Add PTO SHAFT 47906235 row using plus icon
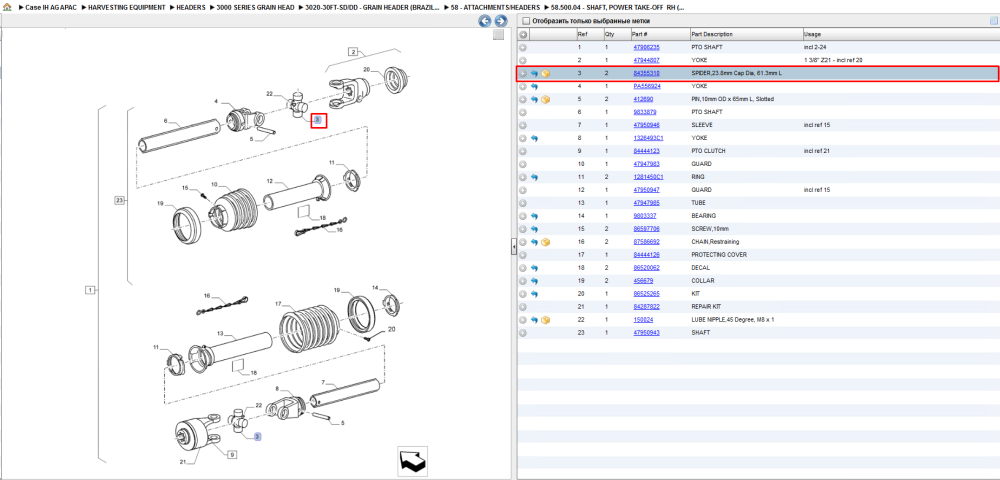 [523, 47]
